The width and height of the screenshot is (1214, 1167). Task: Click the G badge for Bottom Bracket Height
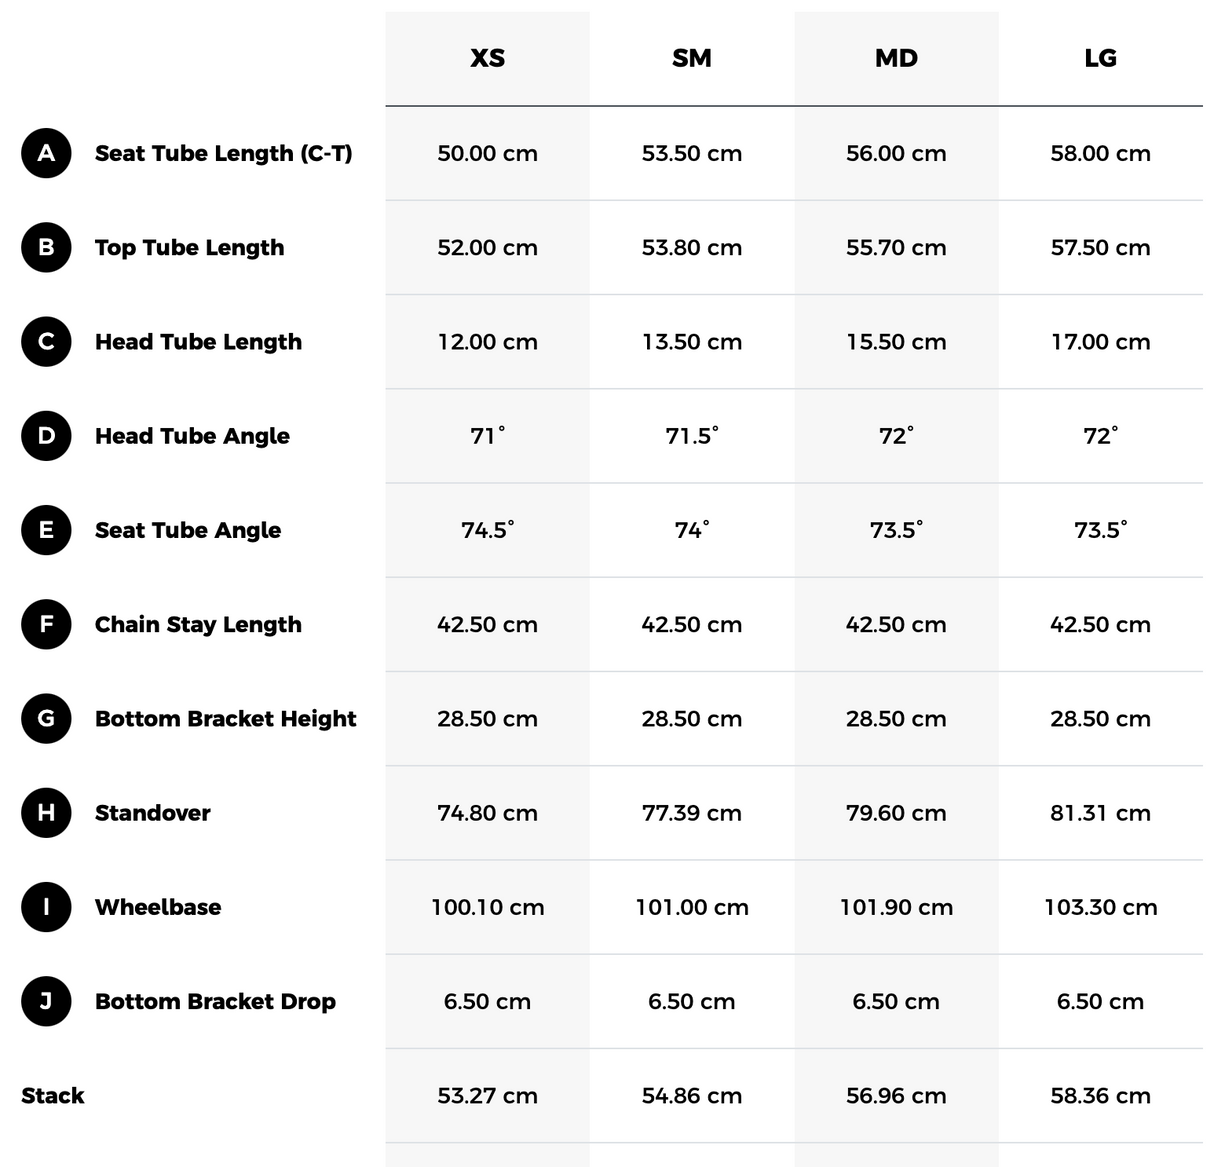[46, 718]
